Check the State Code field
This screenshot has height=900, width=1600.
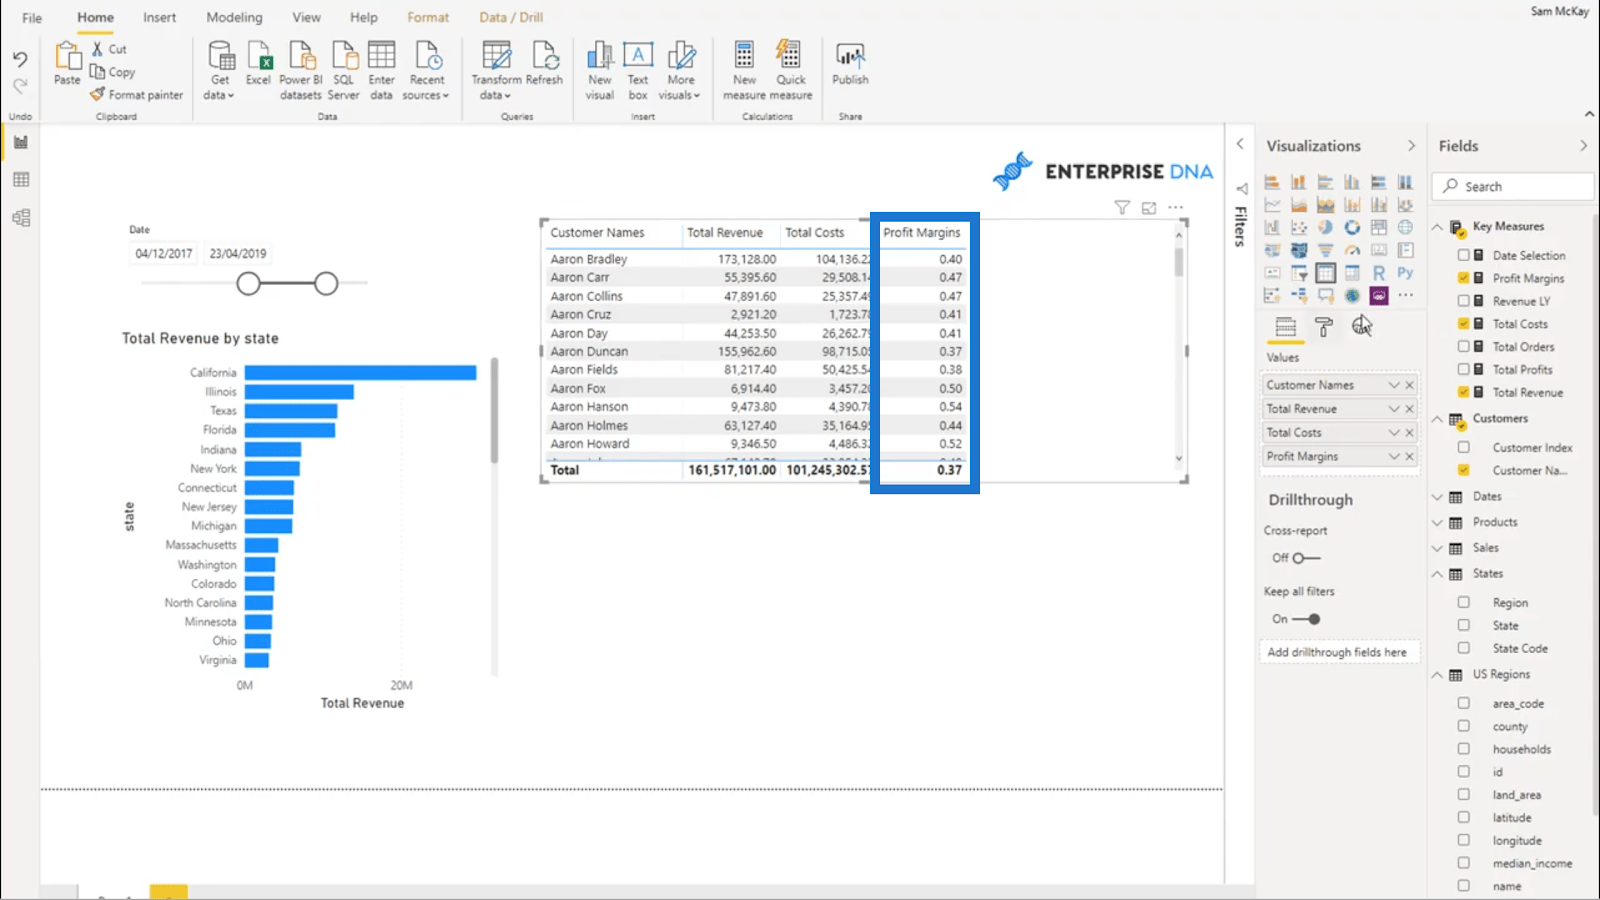(1464, 648)
